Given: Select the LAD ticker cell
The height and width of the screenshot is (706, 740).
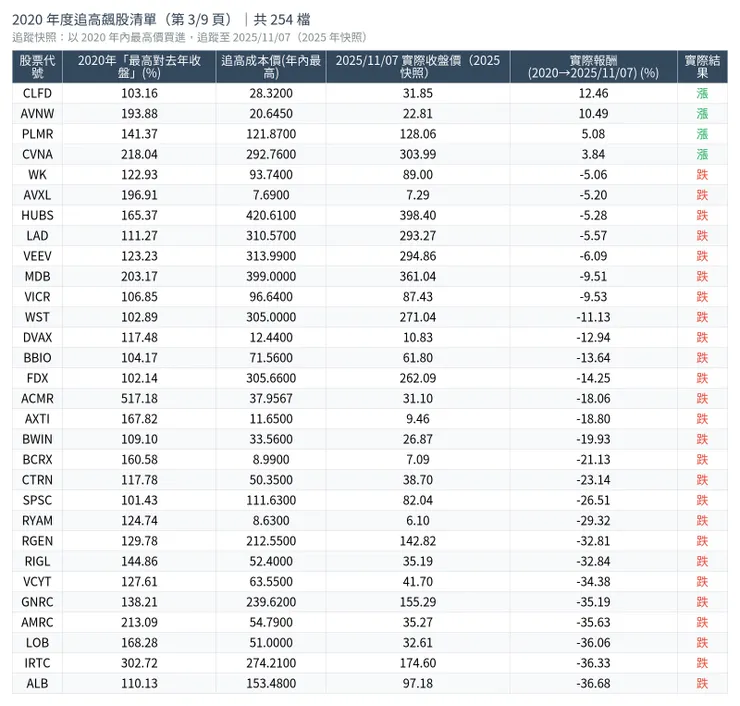Looking at the screenshot, I should [x=37, y=235].
